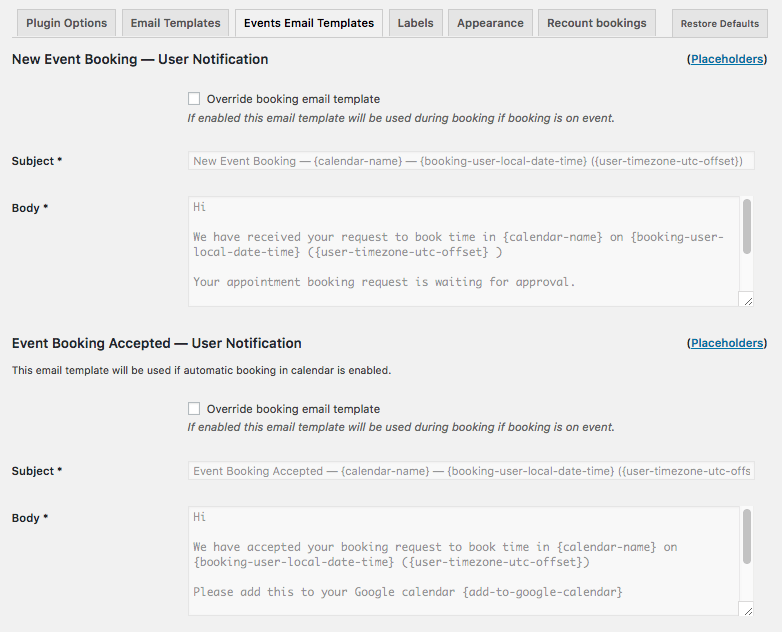Enable override template for New Event Booking
This screenshot has width=782, height=632.
coord(194,99)
